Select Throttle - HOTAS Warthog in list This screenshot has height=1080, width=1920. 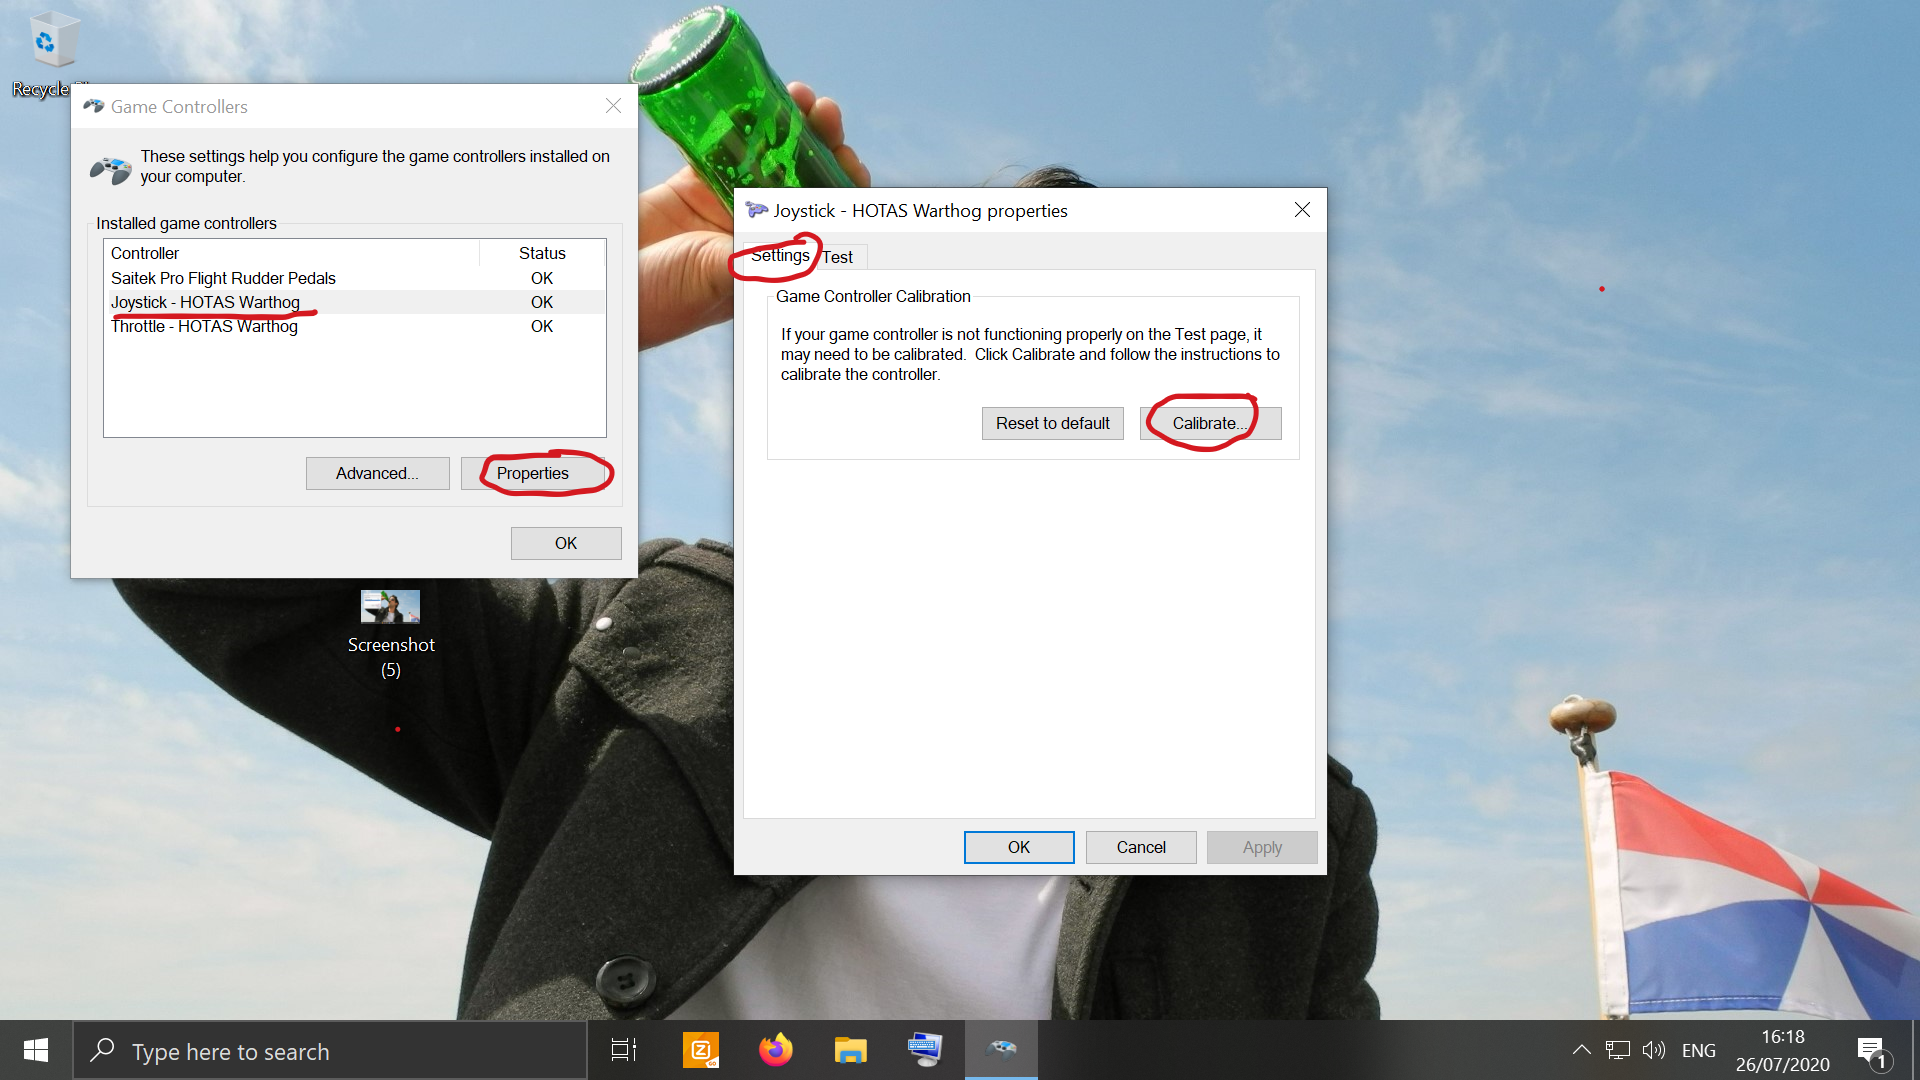(355, 326)
